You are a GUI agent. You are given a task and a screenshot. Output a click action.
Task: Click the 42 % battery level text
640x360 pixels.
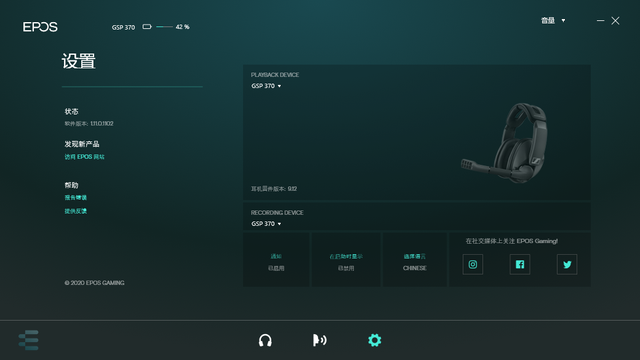pos(182,27)
